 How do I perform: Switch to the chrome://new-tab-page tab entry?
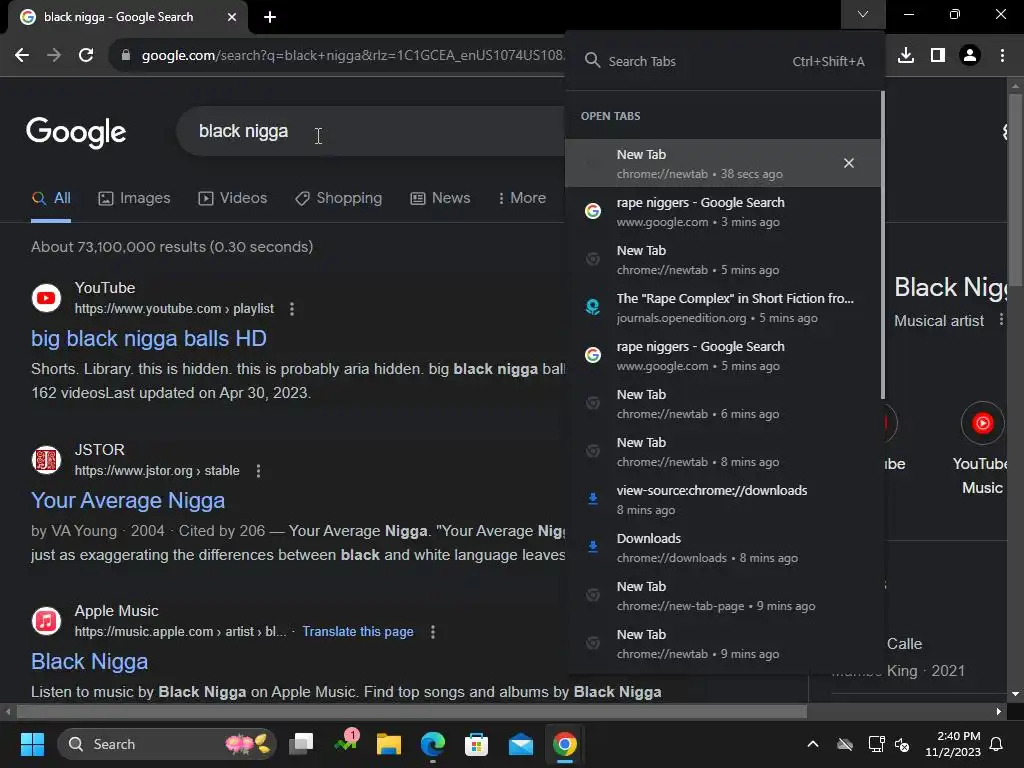tap(723, 596)
